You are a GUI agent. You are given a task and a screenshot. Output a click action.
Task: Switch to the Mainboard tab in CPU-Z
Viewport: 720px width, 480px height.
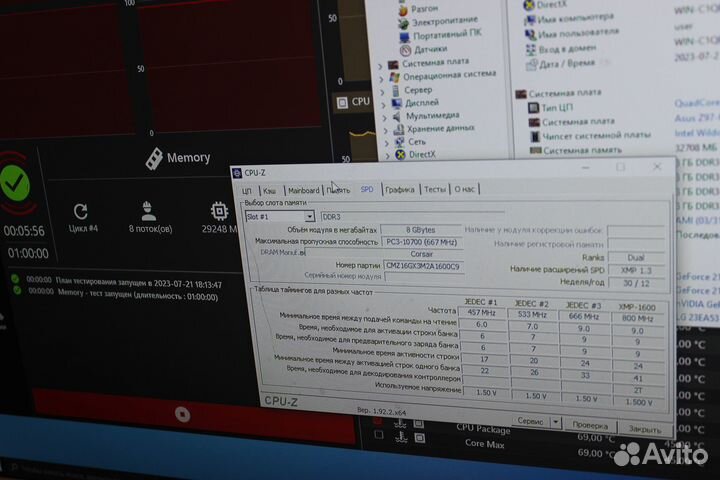point(303,190)
